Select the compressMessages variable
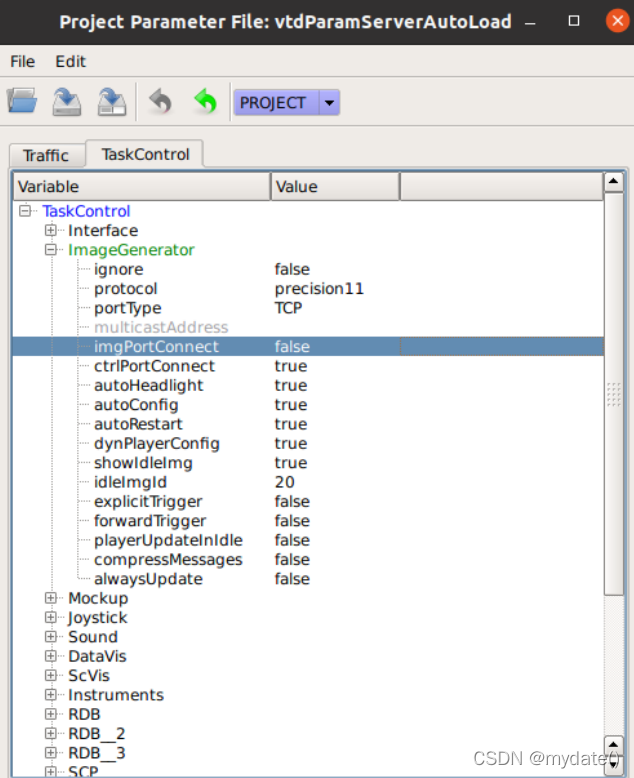This screenshot has width=634, height=778. (168, 559)
